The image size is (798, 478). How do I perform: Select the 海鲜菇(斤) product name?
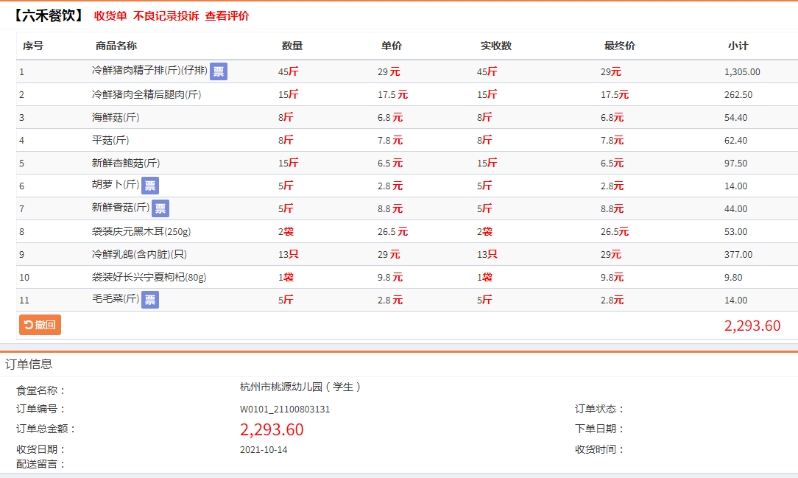[116, 118]
